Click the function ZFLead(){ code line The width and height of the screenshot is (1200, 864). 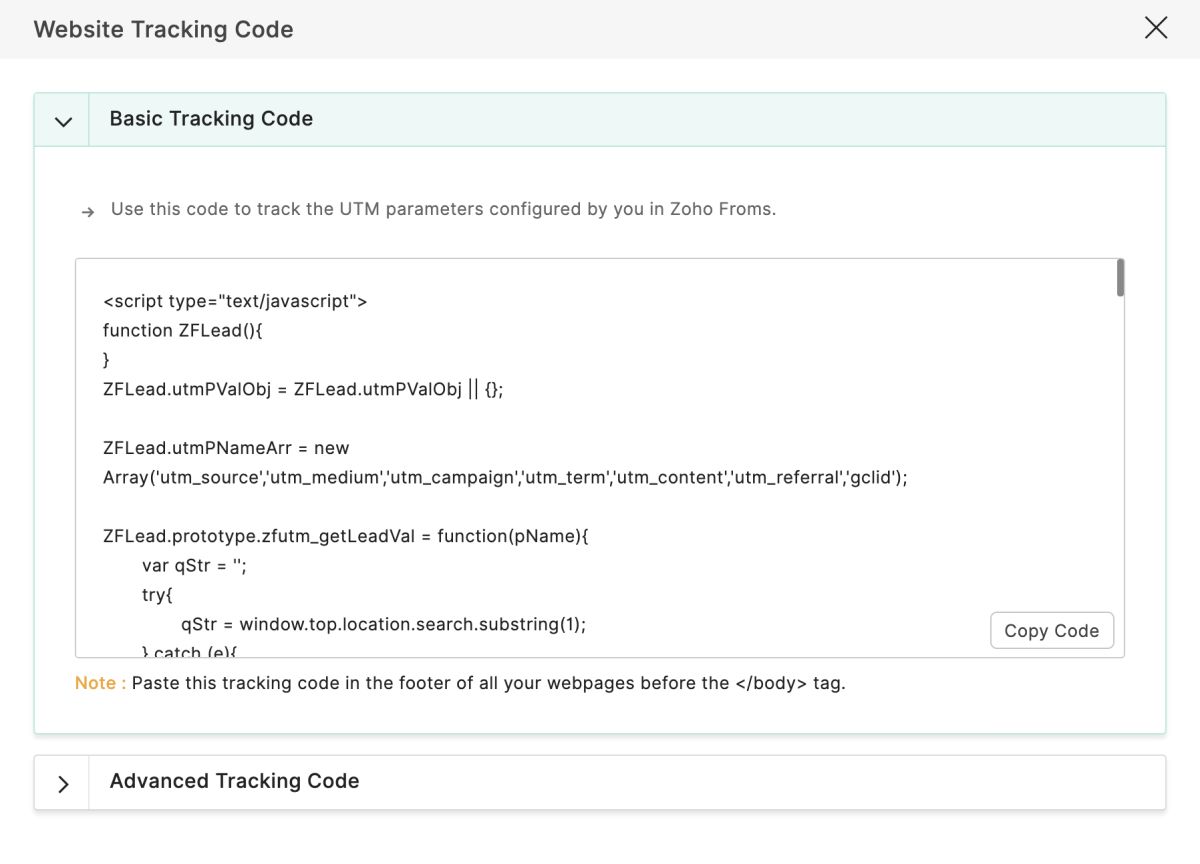(x=182, y=331)
